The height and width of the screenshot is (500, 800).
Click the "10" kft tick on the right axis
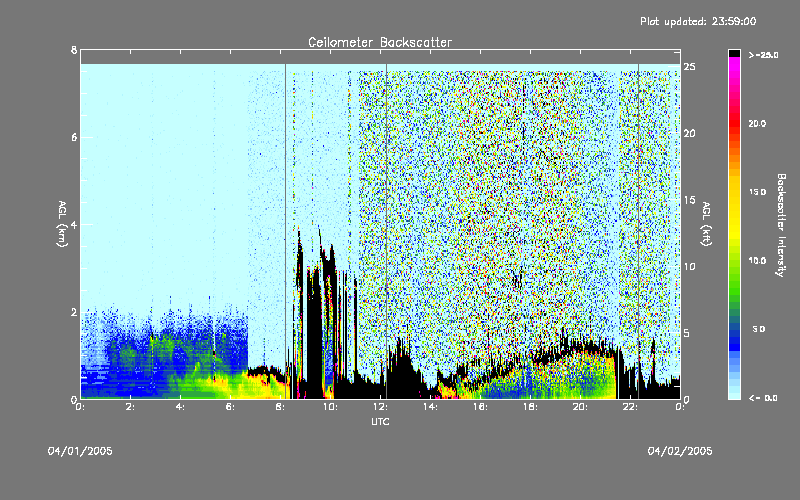point(689,266)
